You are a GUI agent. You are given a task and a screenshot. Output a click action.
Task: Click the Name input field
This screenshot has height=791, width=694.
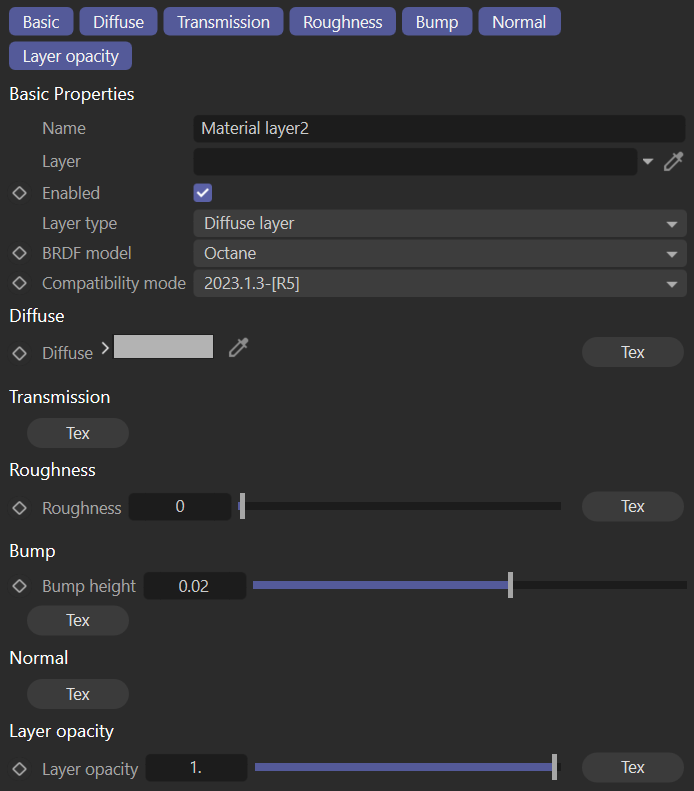438,128
